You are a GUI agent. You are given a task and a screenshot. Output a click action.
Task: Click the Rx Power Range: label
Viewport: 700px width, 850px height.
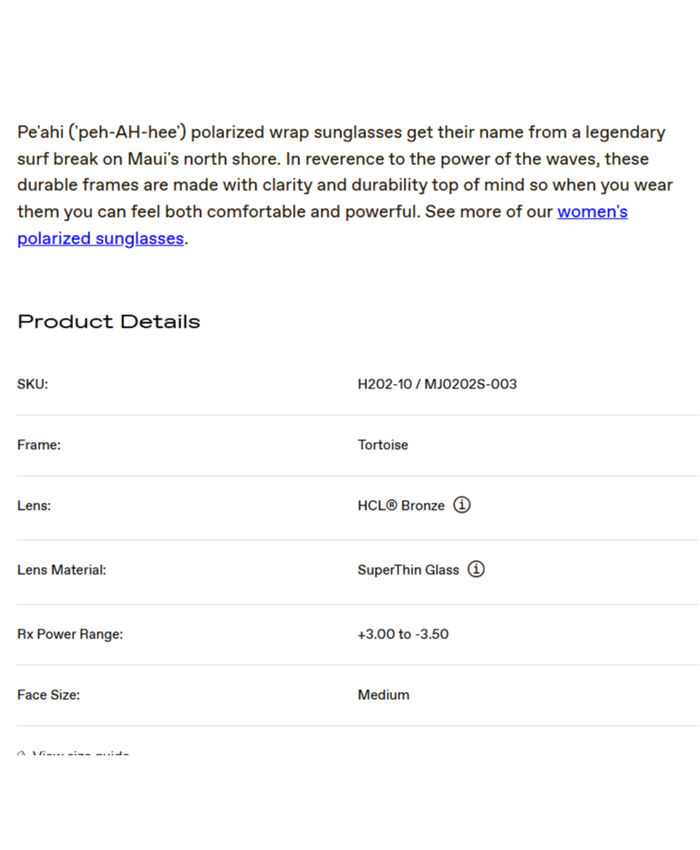(70, 634)
